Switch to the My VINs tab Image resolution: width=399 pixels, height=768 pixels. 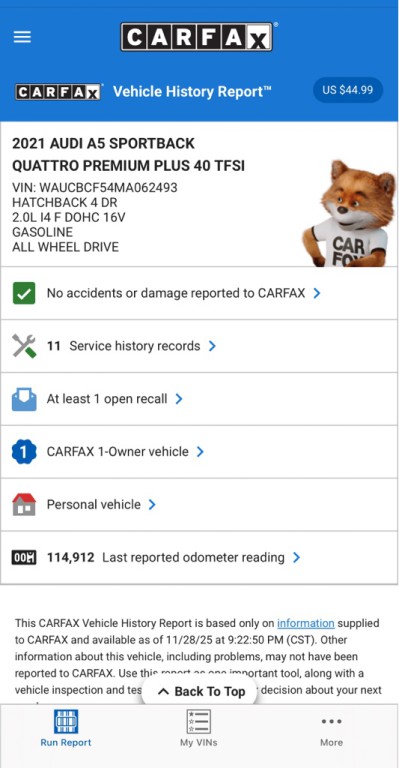point(198,728)
